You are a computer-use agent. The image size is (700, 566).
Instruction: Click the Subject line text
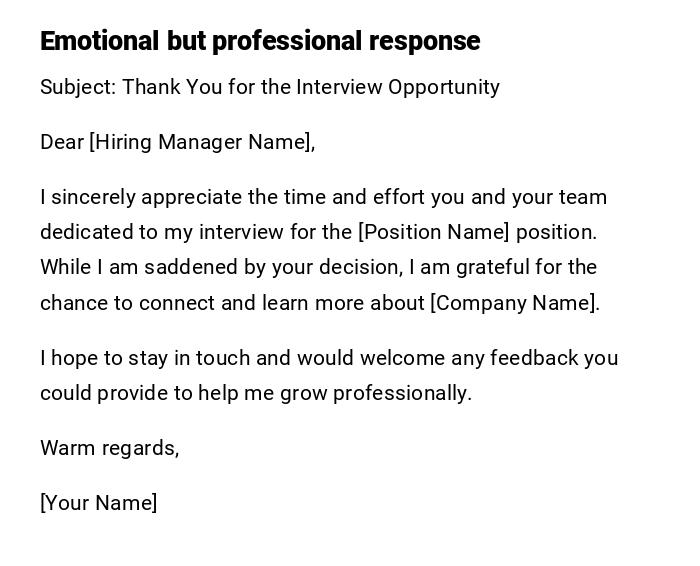pyautogui.click(x=269, y=87)
